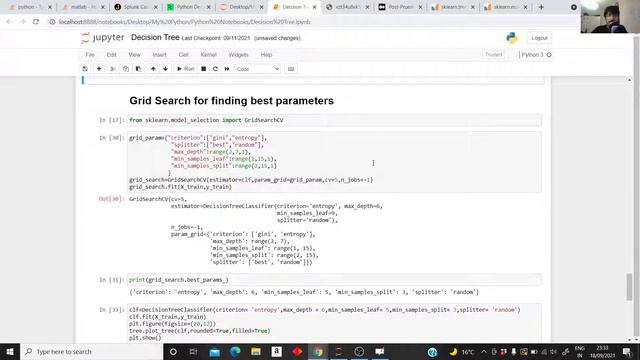Open Task View from the taskbar
This screenshot has height=360, width=640.
(193, 351)
